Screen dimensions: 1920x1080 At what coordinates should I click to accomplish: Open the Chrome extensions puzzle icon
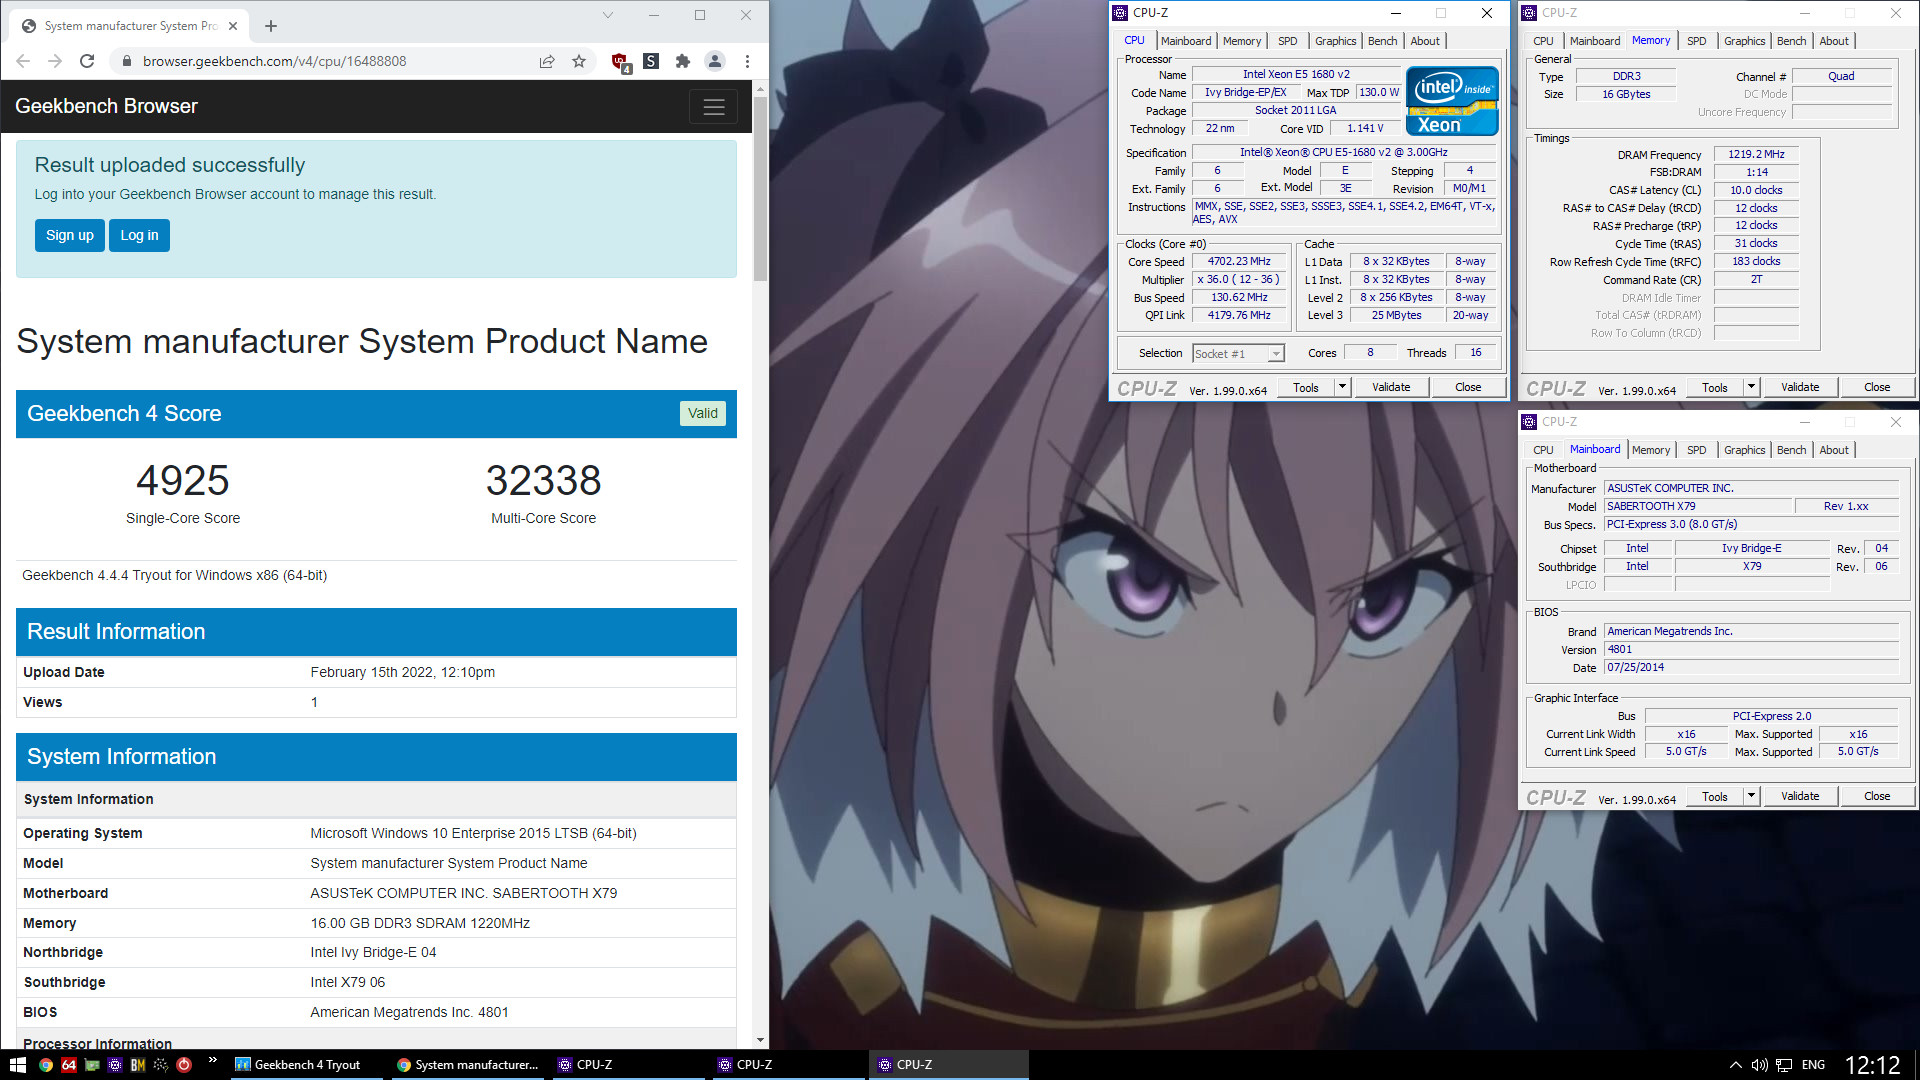tap(683, 61)
